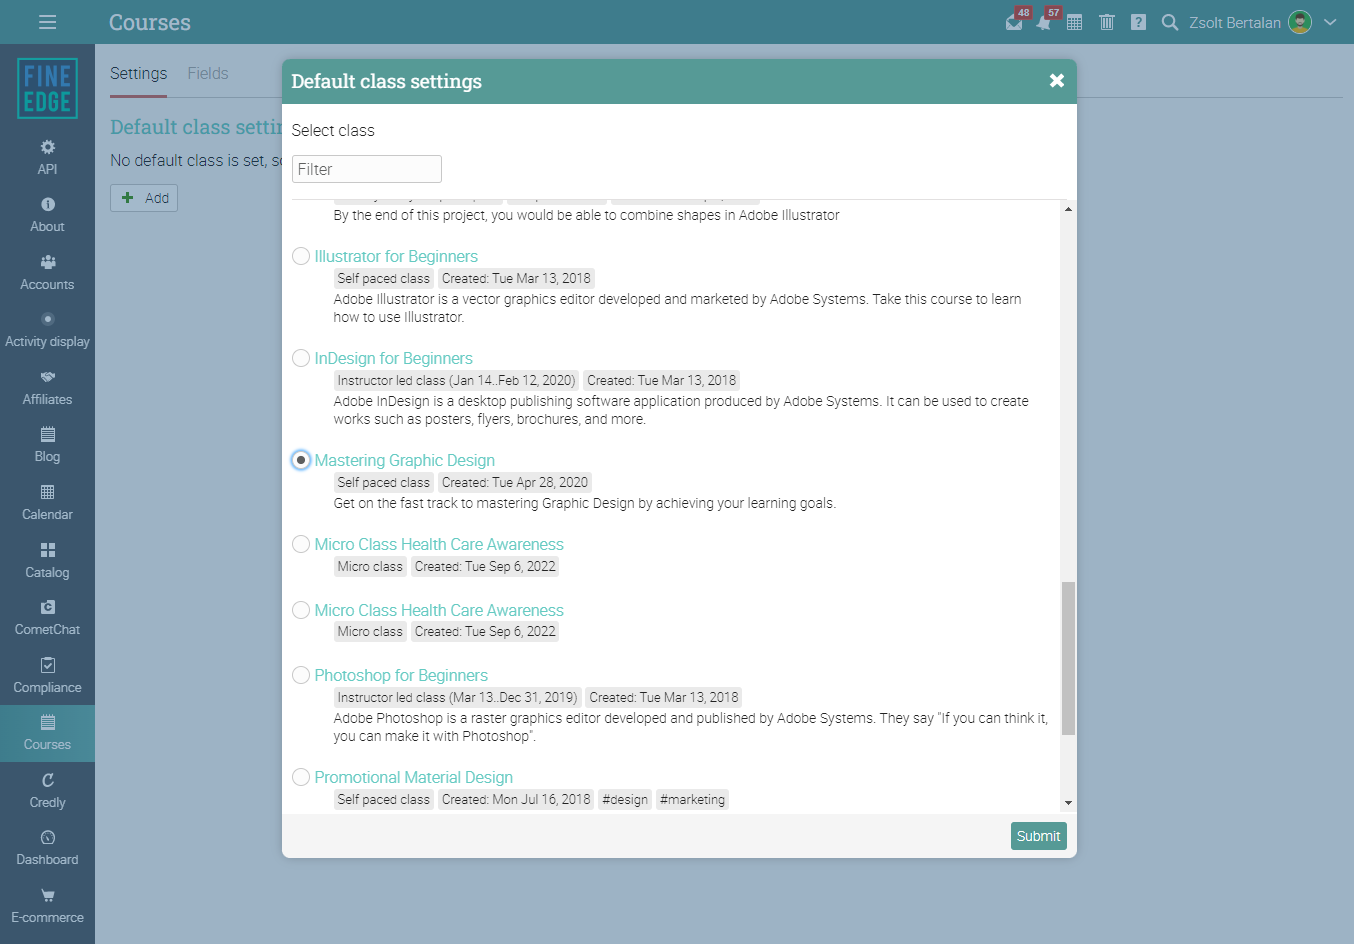Open the help question mark icon
The height and width of the screenshot is (944, 1354).
1138,22
